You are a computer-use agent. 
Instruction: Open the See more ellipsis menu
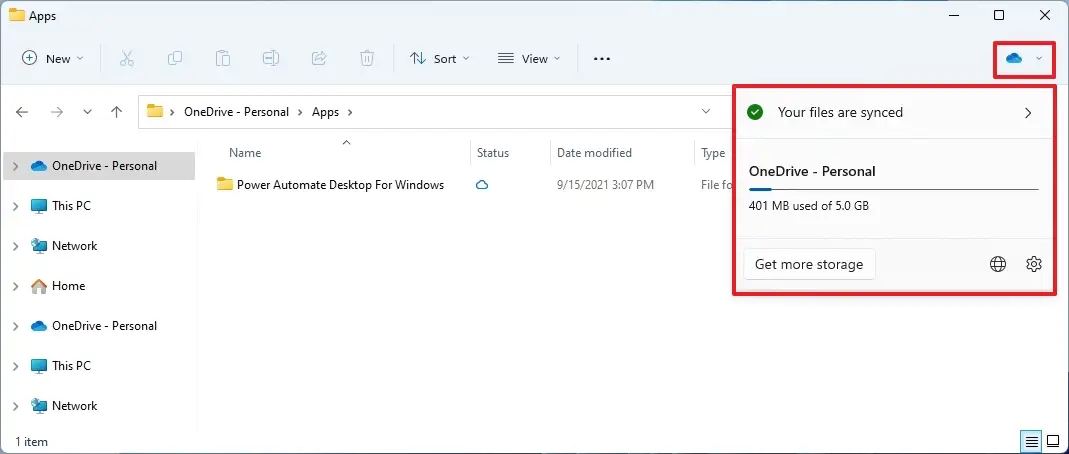click(601, 59)
